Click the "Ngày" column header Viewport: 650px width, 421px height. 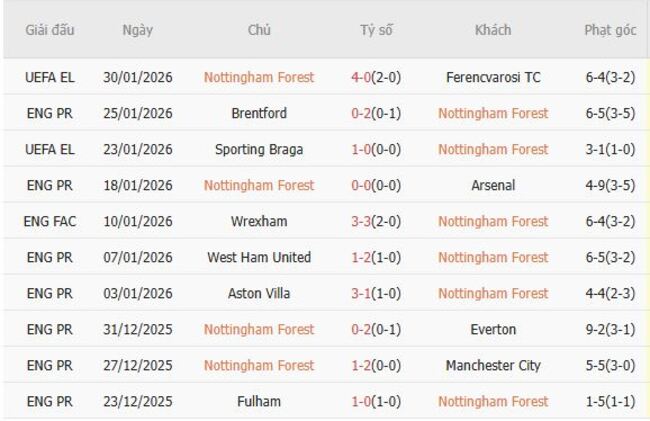[137, 30]
